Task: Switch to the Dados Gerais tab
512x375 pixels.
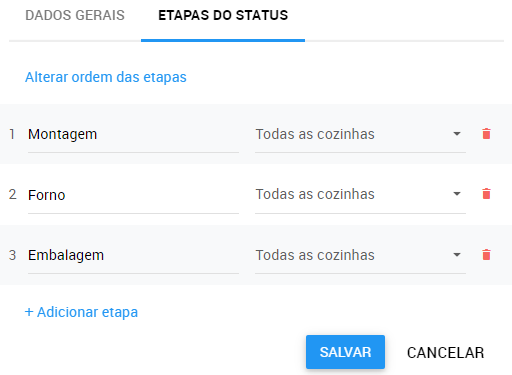Action: [x=75, y=16]
